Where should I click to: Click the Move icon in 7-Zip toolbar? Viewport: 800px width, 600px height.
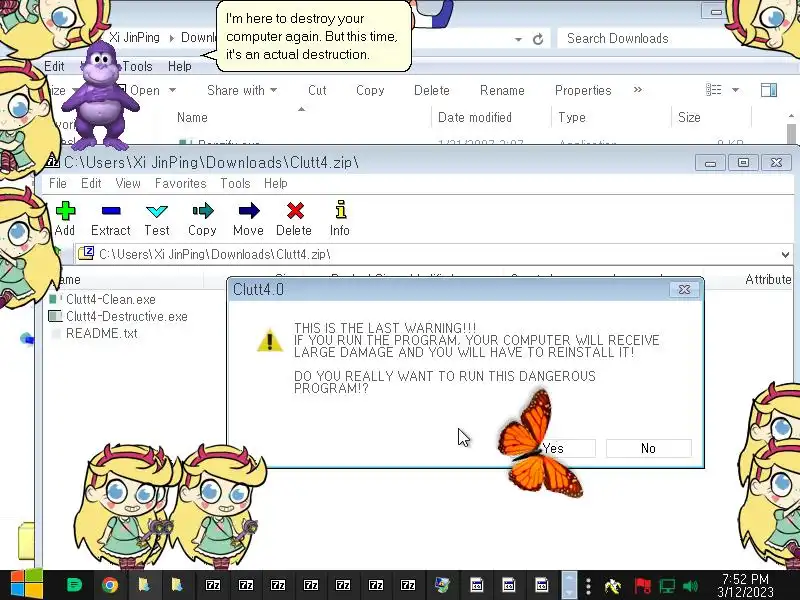248,211
